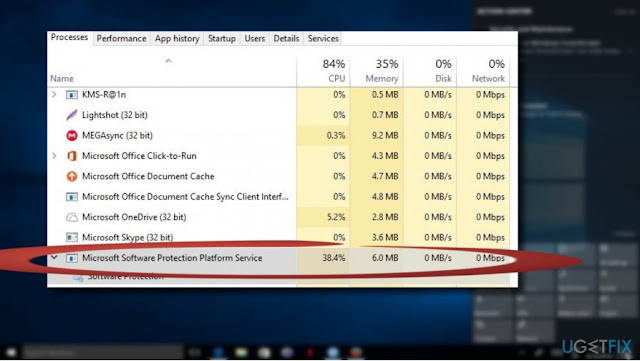Switch to the Startup tab
This screenshot has width=640, height=361.
tap(222, 39)
